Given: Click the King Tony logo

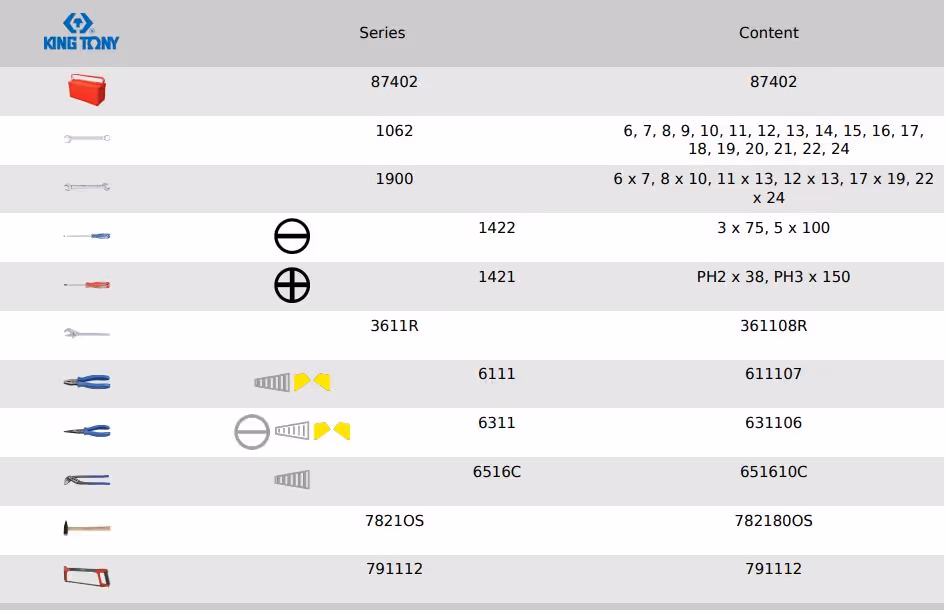Looking at the screenshot, I should click(x=81, y=32).
